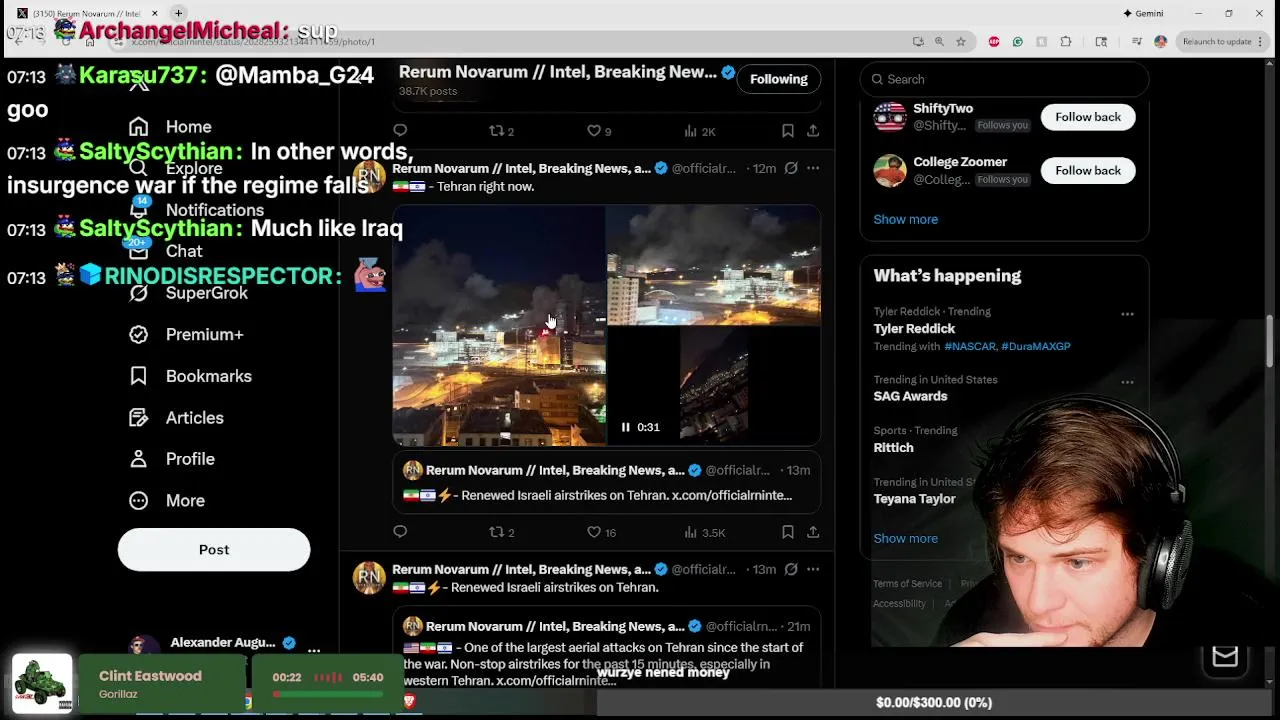
Task: Toggle like on the post with 16 likes
Action: (601, 532)
